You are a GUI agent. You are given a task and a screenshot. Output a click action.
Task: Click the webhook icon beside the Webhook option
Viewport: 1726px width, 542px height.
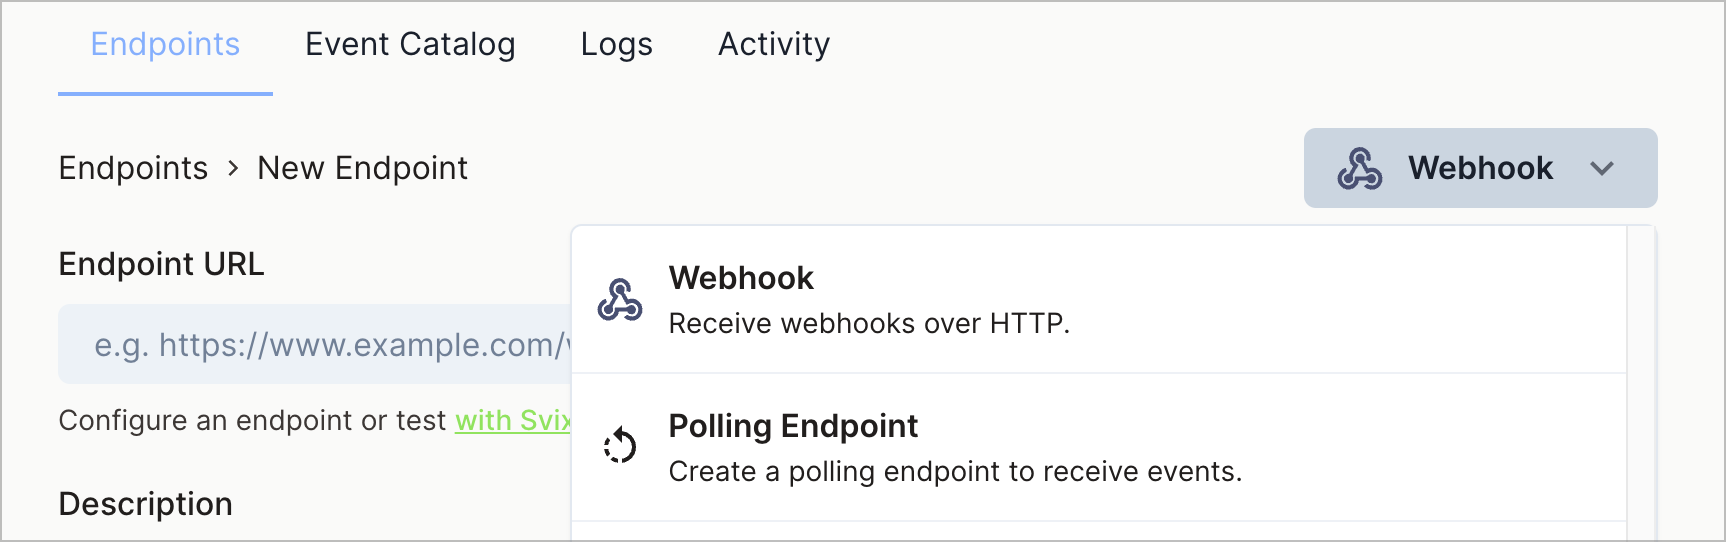pos(620,299)
